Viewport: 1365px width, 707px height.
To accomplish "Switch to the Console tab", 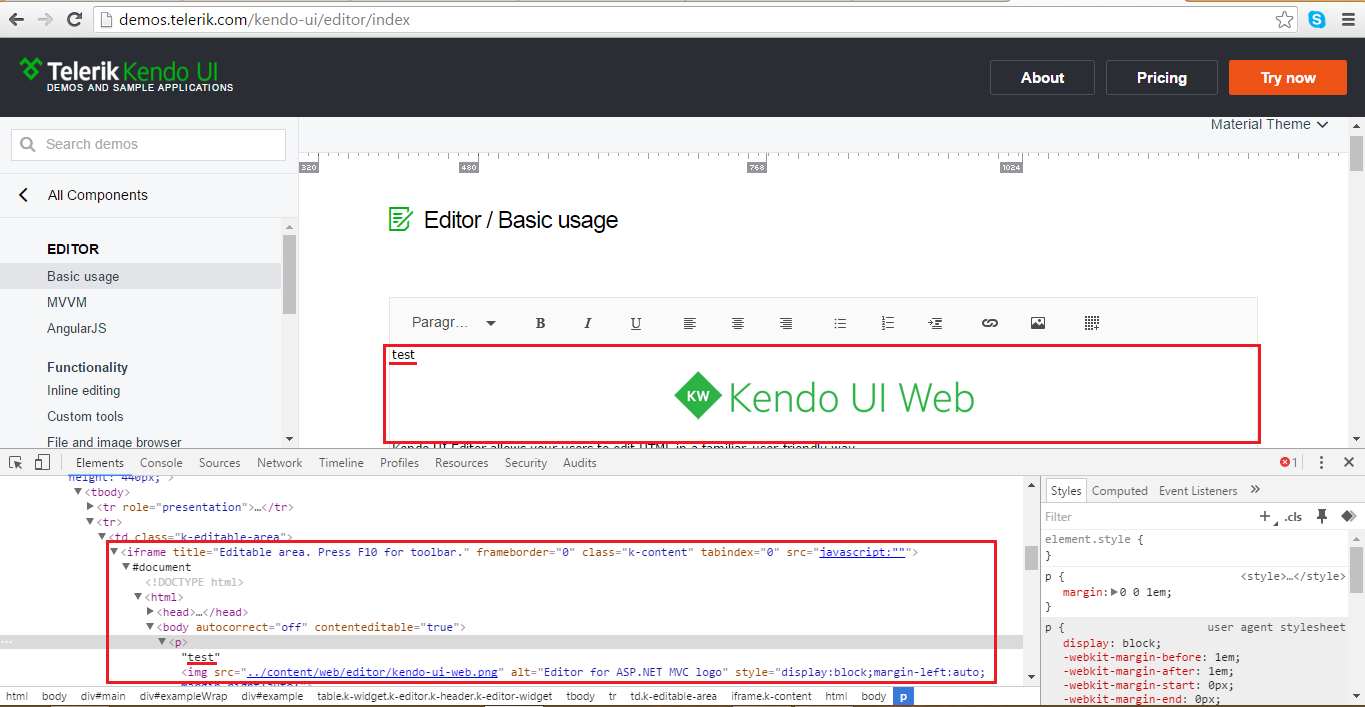I will point(161,463).
